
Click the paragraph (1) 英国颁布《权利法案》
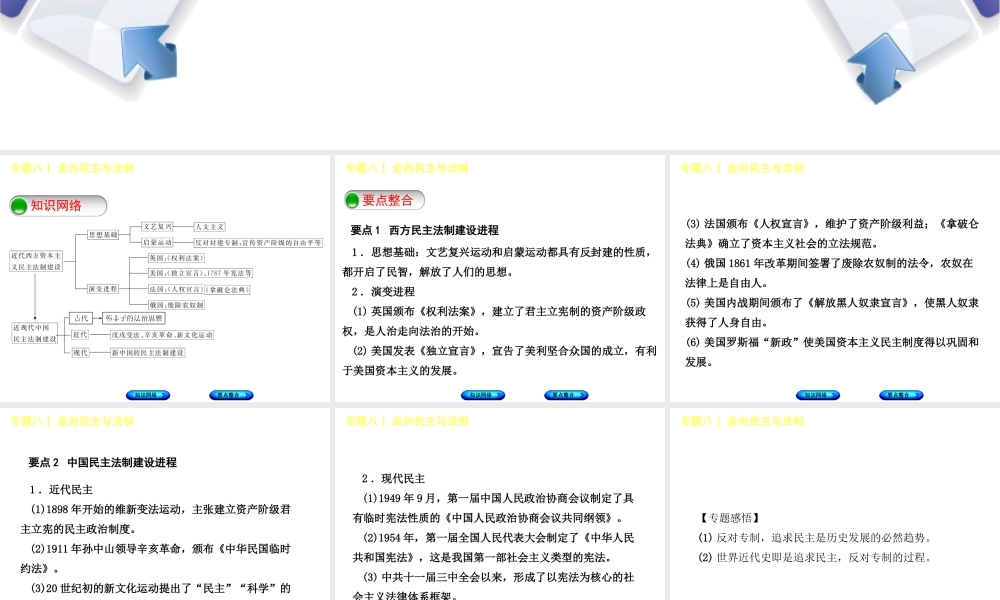point(494,321)
